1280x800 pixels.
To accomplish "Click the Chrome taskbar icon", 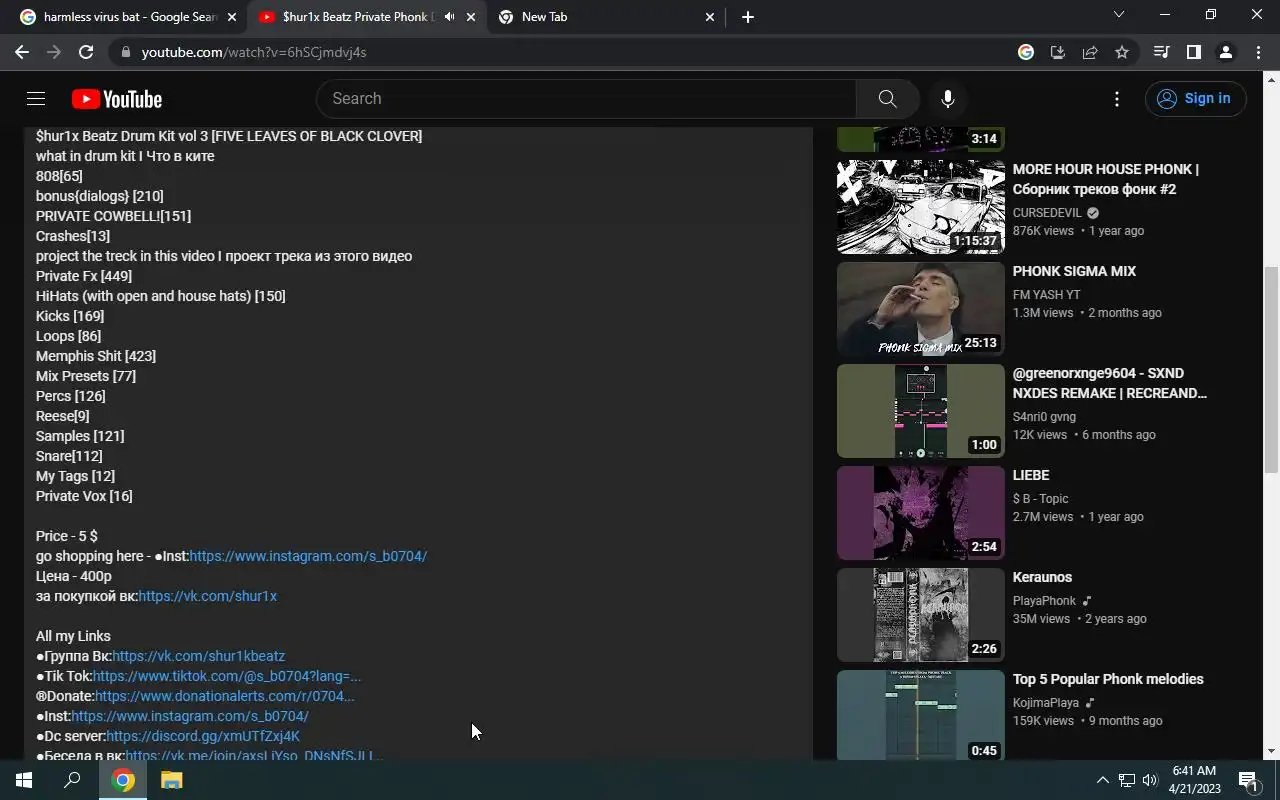I will tap(123, 780).
